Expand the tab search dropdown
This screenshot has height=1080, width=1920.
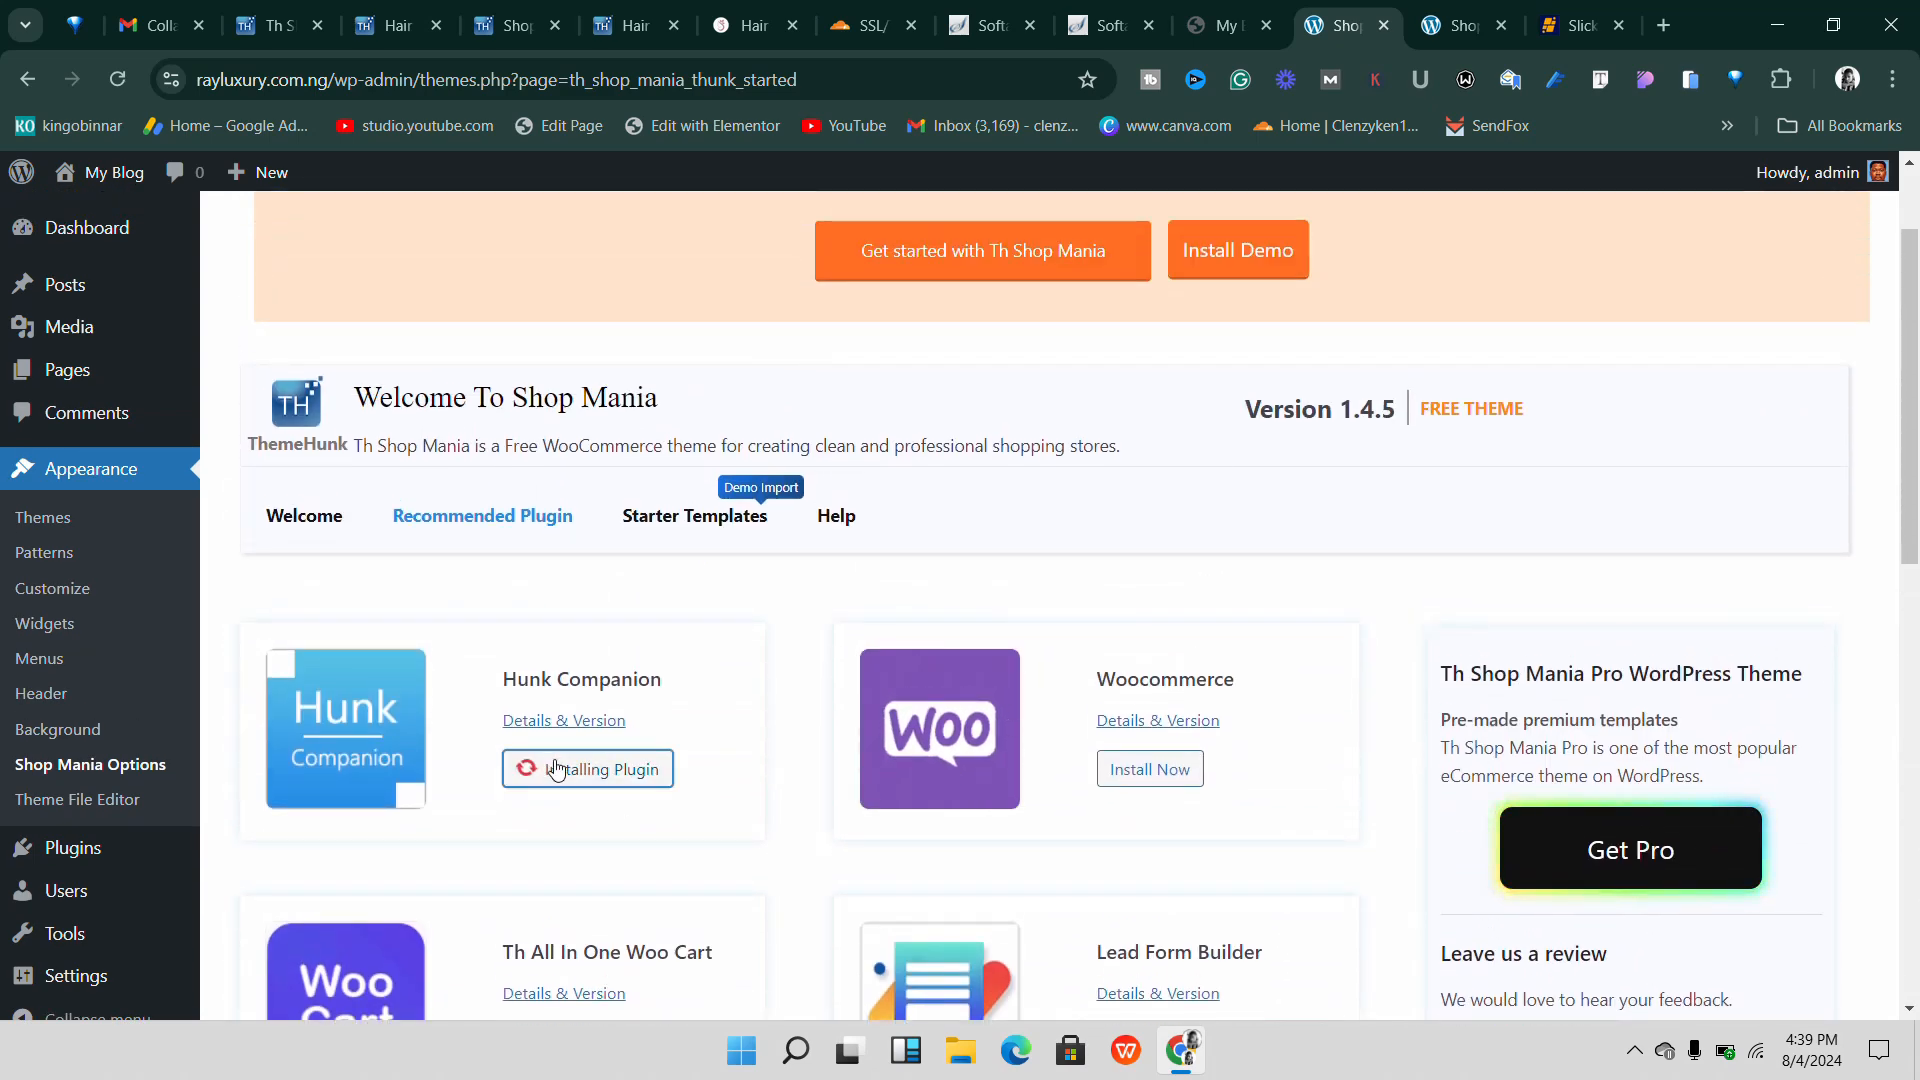(x=25, y=25)
